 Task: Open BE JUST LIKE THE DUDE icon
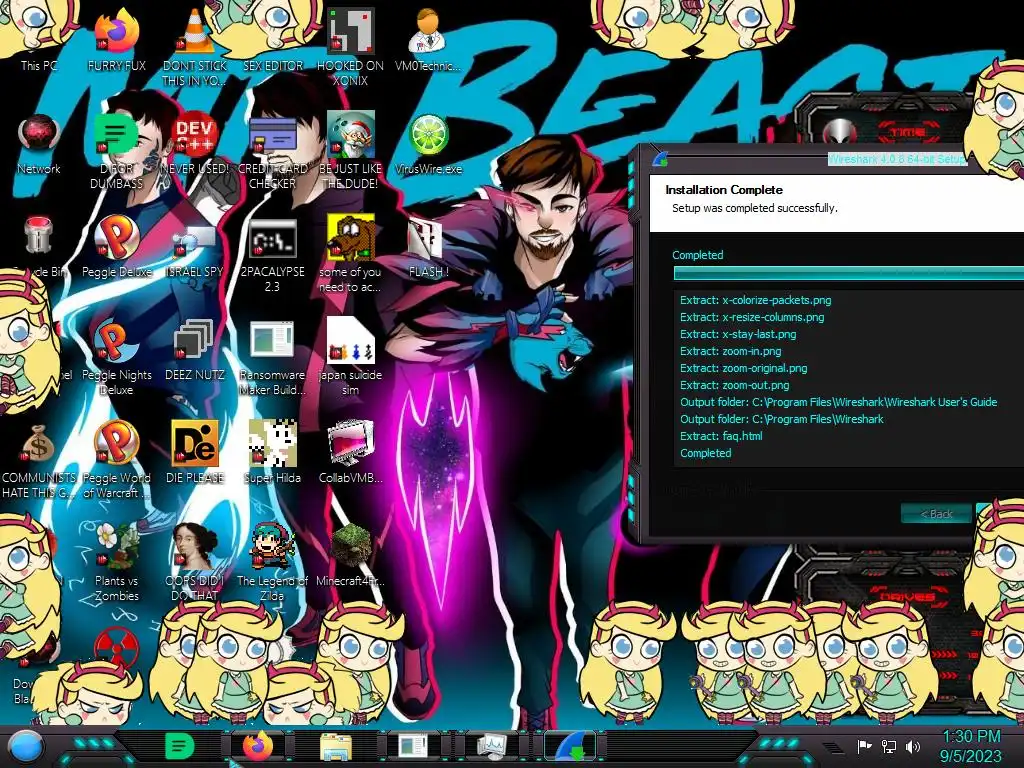(351, 136)
